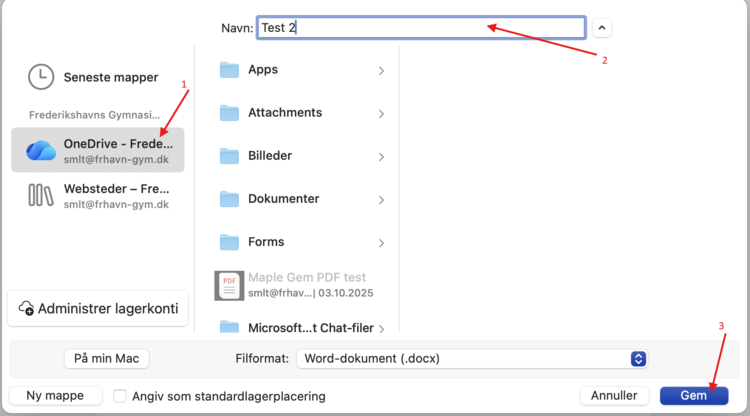The height and width of the screenshot is (416, 750).
Task: Open the Billeder folder icon
Action: [230, 156]
